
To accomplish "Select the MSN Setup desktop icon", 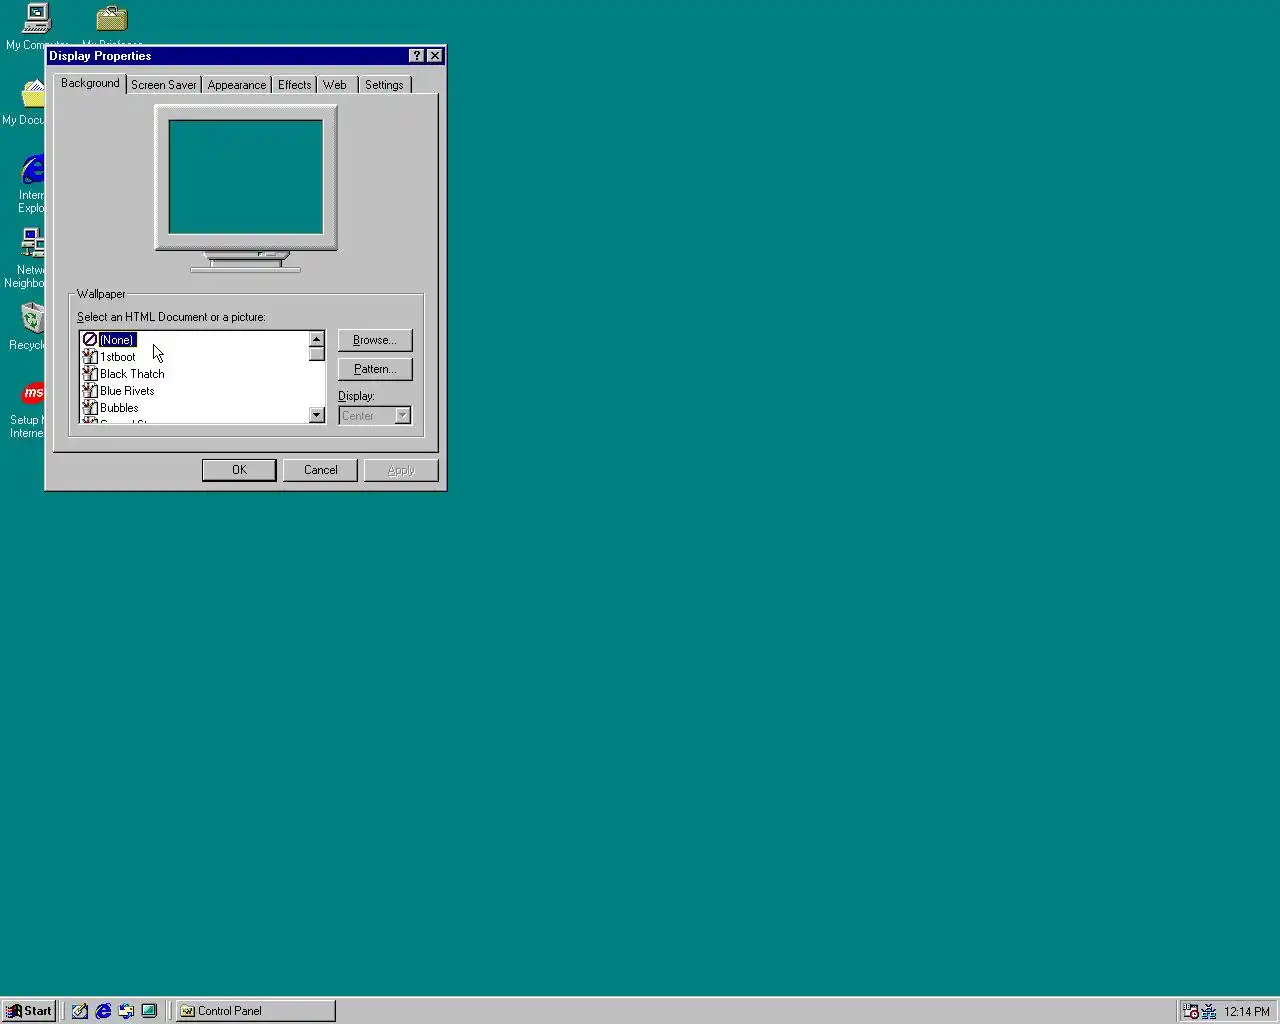I will (x=33, y=393).
